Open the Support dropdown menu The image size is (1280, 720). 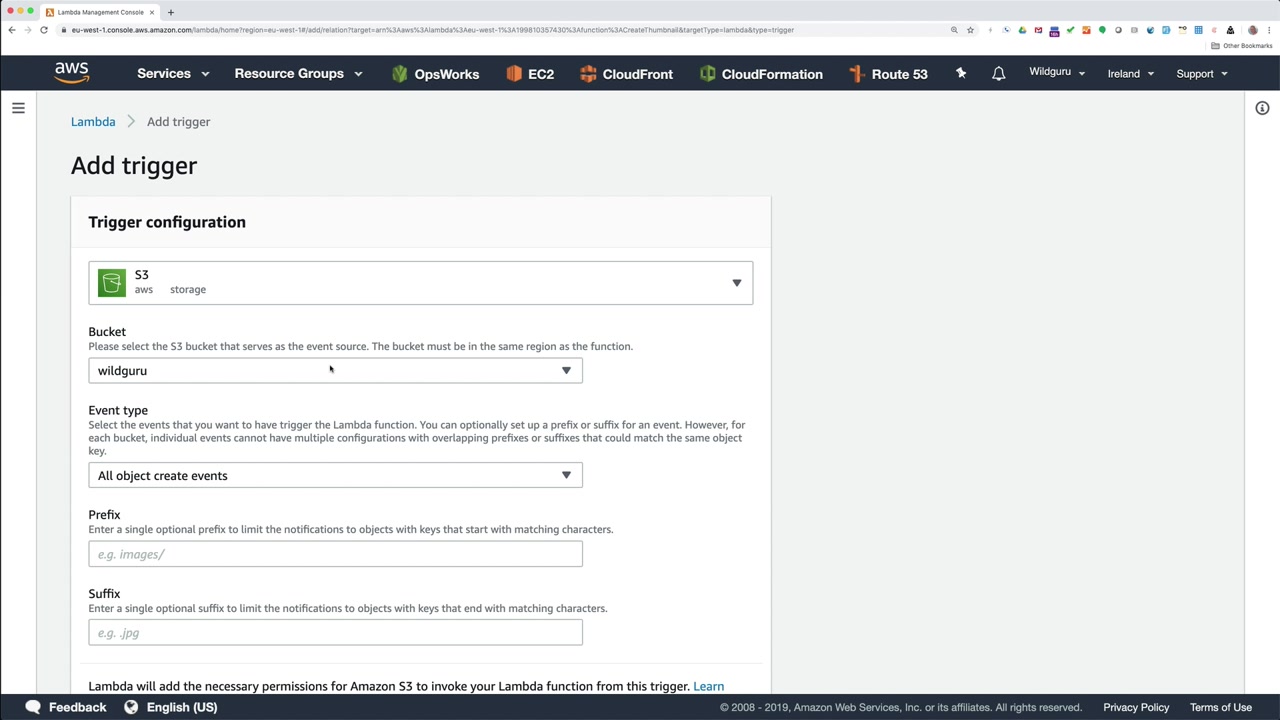[x=1202, y=73]
